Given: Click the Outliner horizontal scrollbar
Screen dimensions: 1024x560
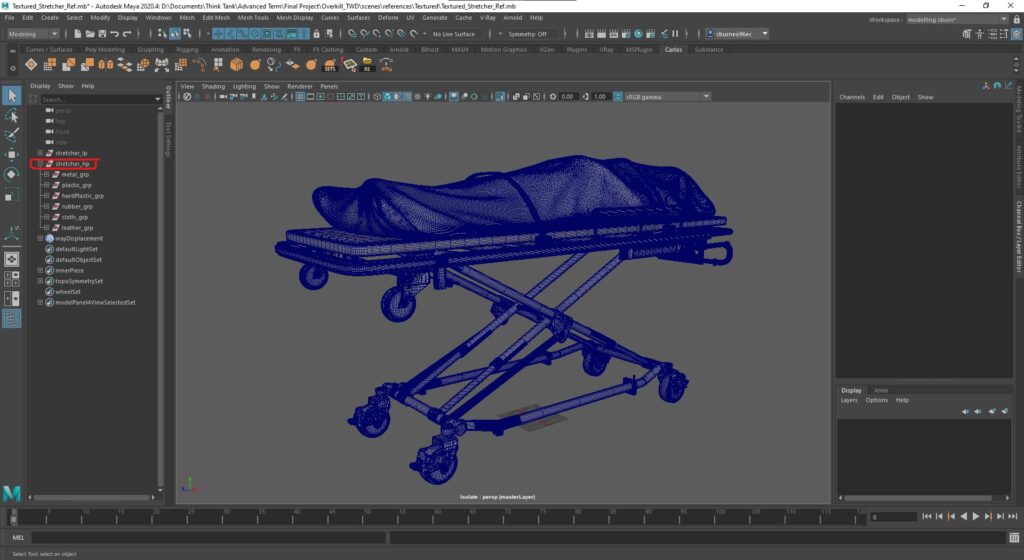Looking at the screenshot, I should coord(91,497).
